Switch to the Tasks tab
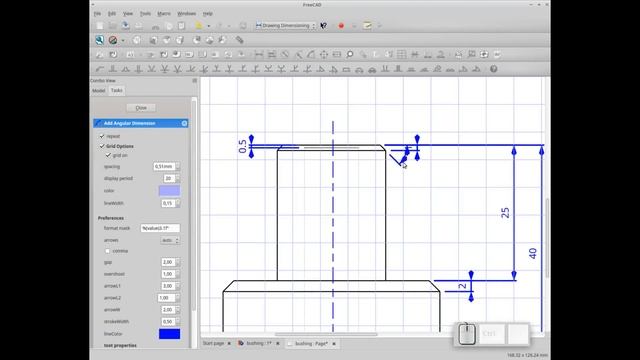 pos(117,90)
